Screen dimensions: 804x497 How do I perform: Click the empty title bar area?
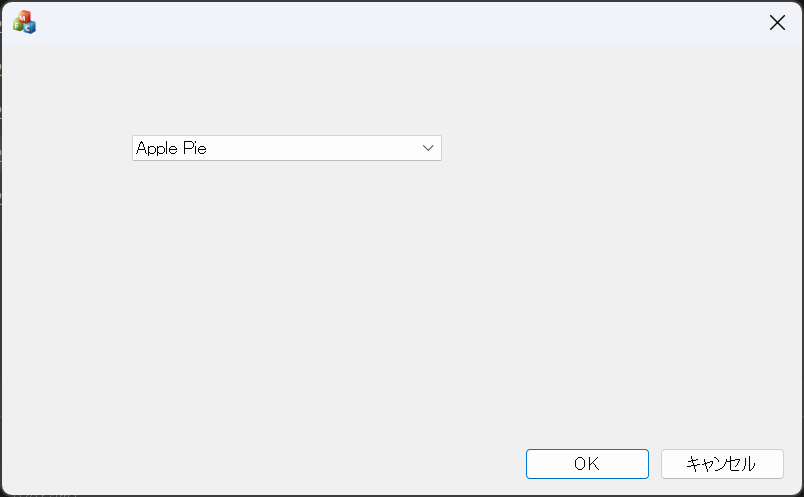(400, 23)
